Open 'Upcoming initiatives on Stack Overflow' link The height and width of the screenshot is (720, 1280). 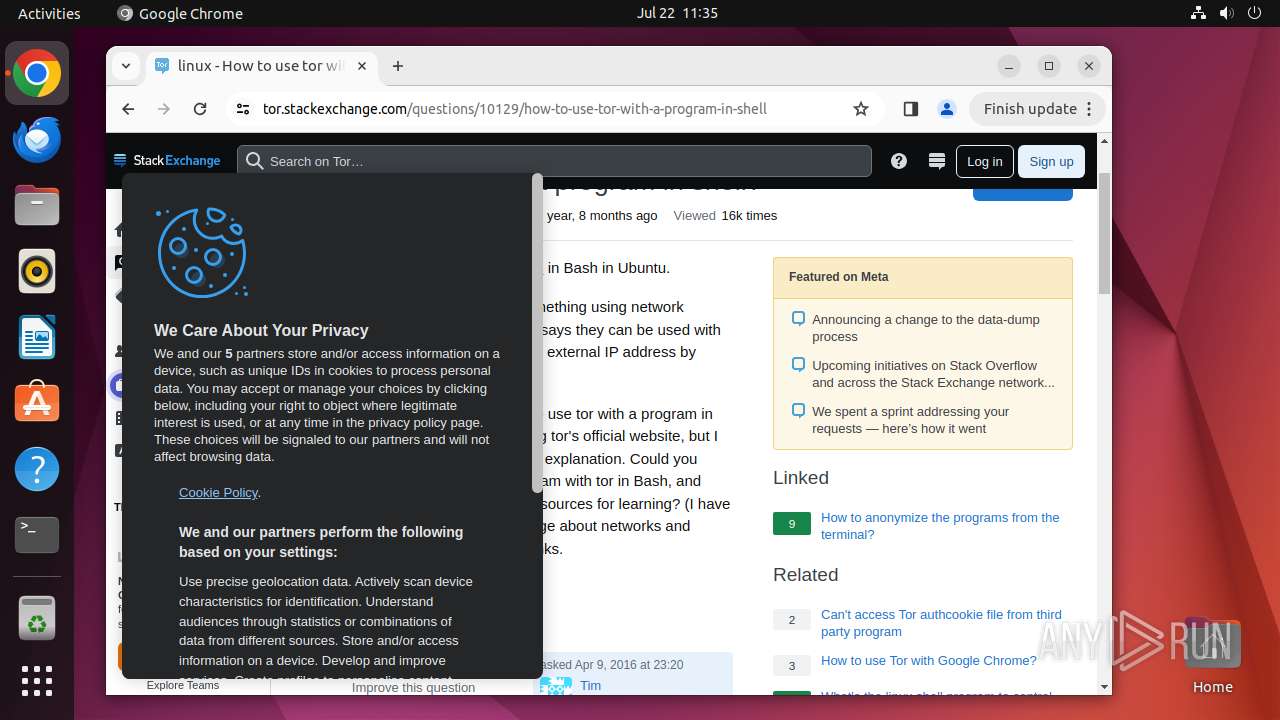click(933, 374)
